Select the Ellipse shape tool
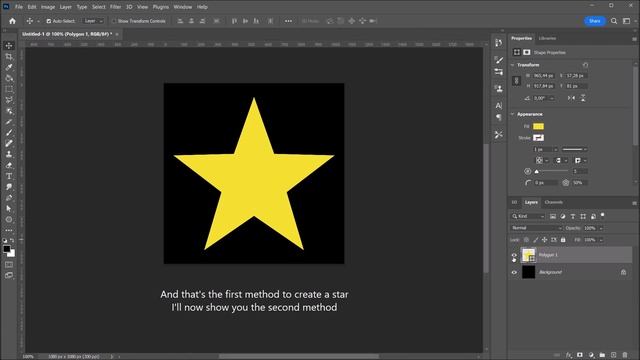Image resolution: width=640 pixels, height=360 pixels. coord(9,220)
